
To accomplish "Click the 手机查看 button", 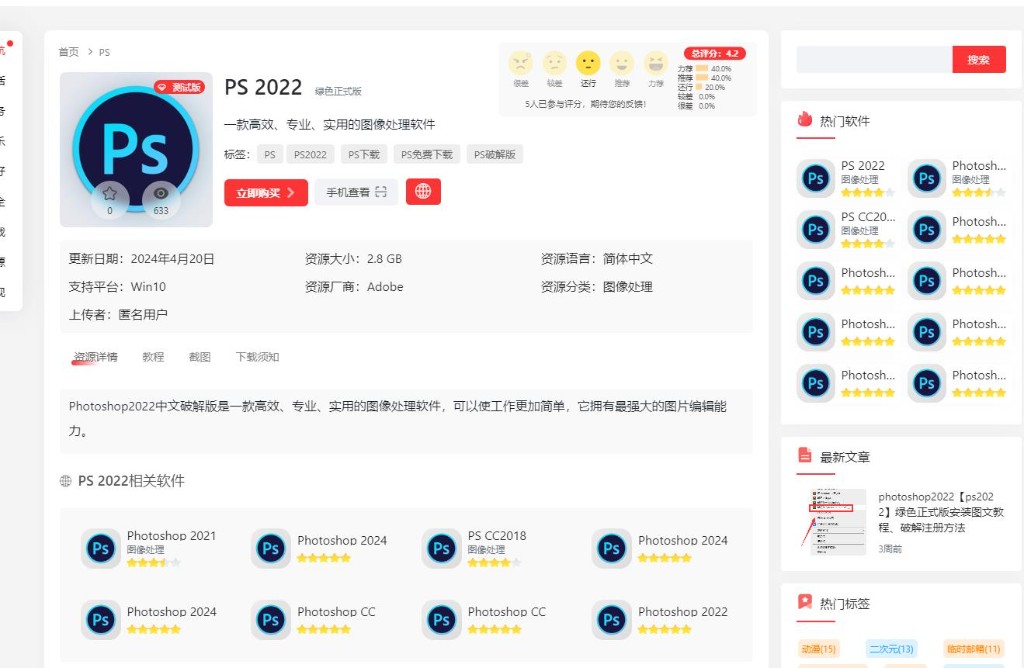I will pos(357,193).
